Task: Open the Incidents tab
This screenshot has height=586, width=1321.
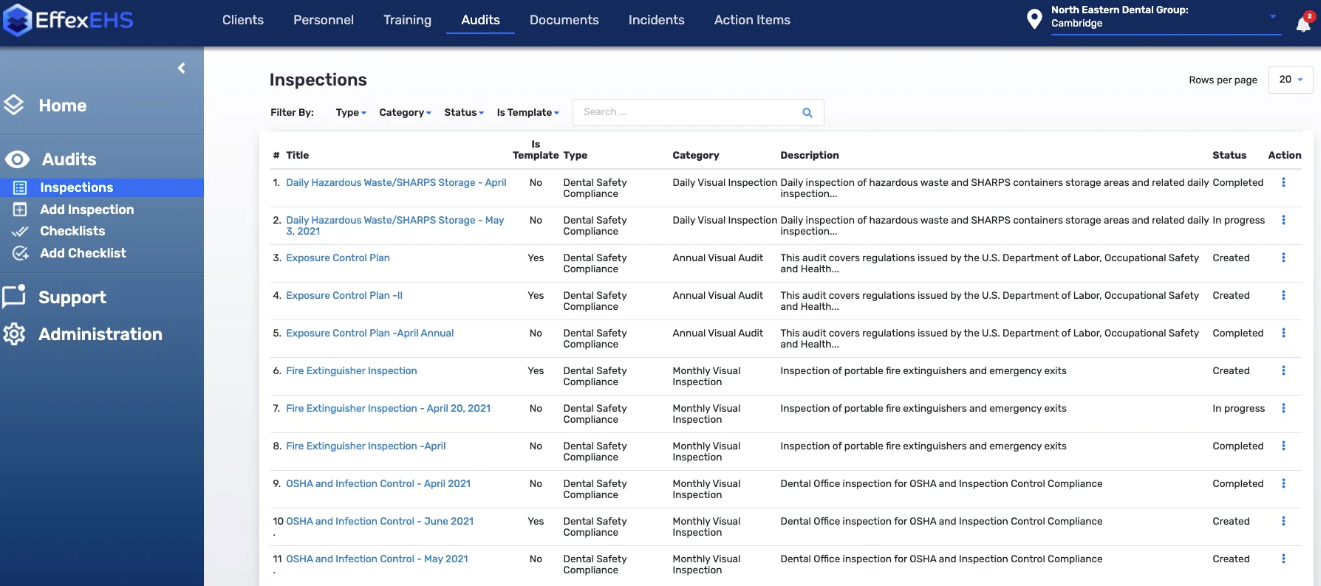Action: coord(656,20)
